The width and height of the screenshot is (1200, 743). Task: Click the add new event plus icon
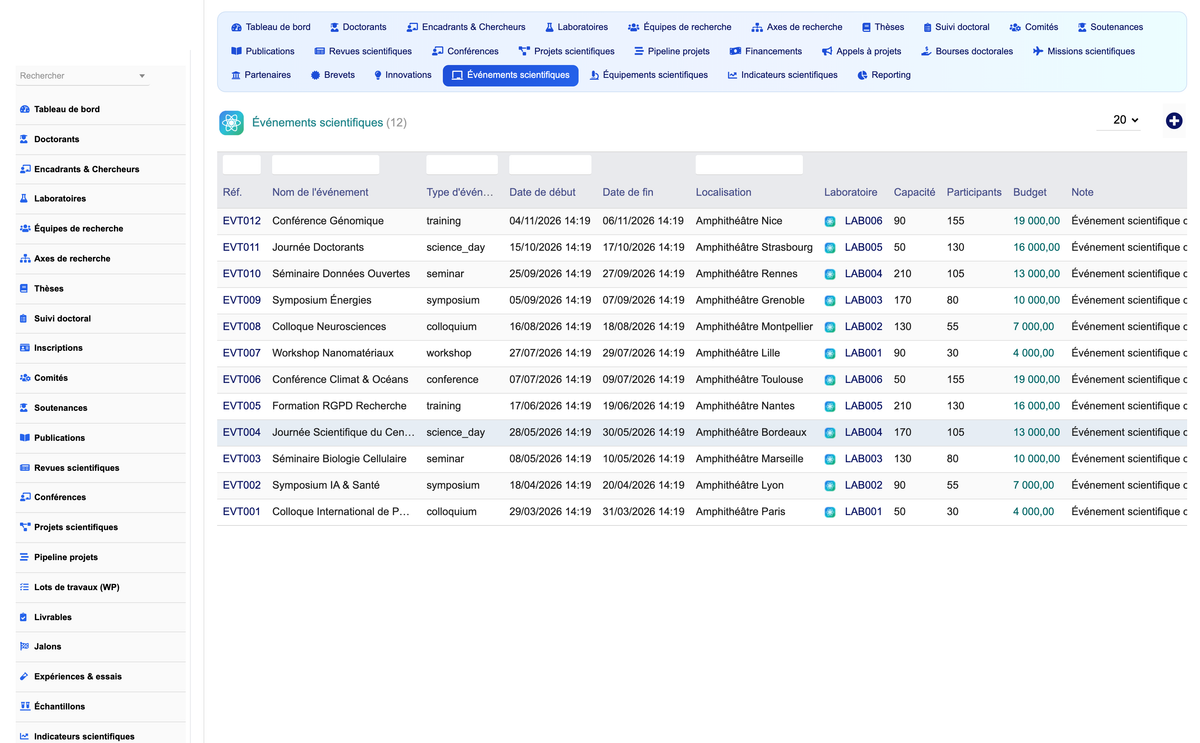pos(1174,121)
